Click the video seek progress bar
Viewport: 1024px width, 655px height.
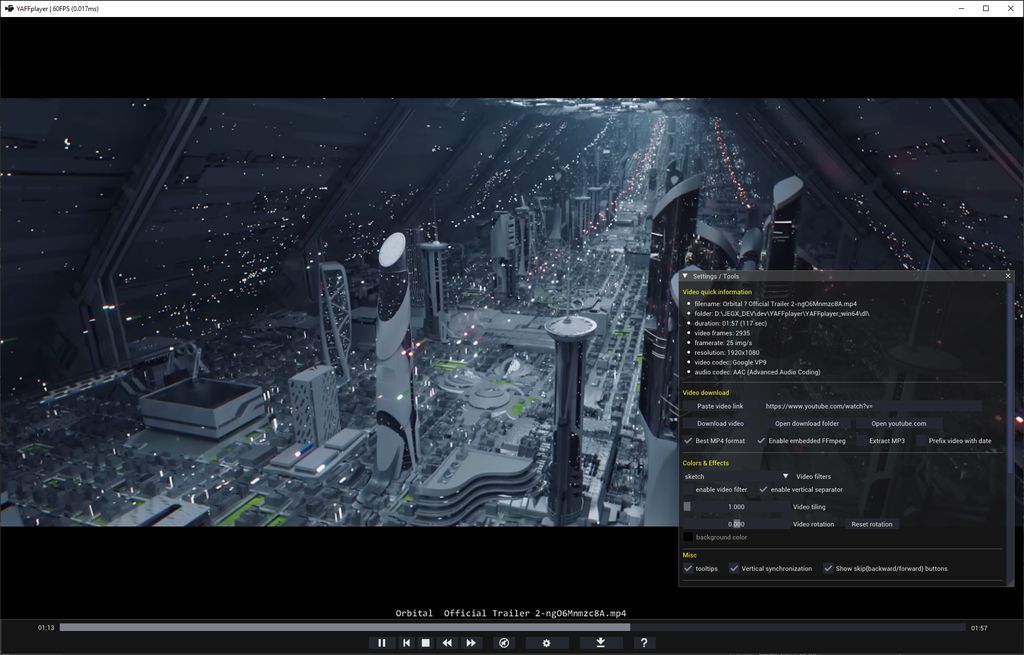(513, 628)
